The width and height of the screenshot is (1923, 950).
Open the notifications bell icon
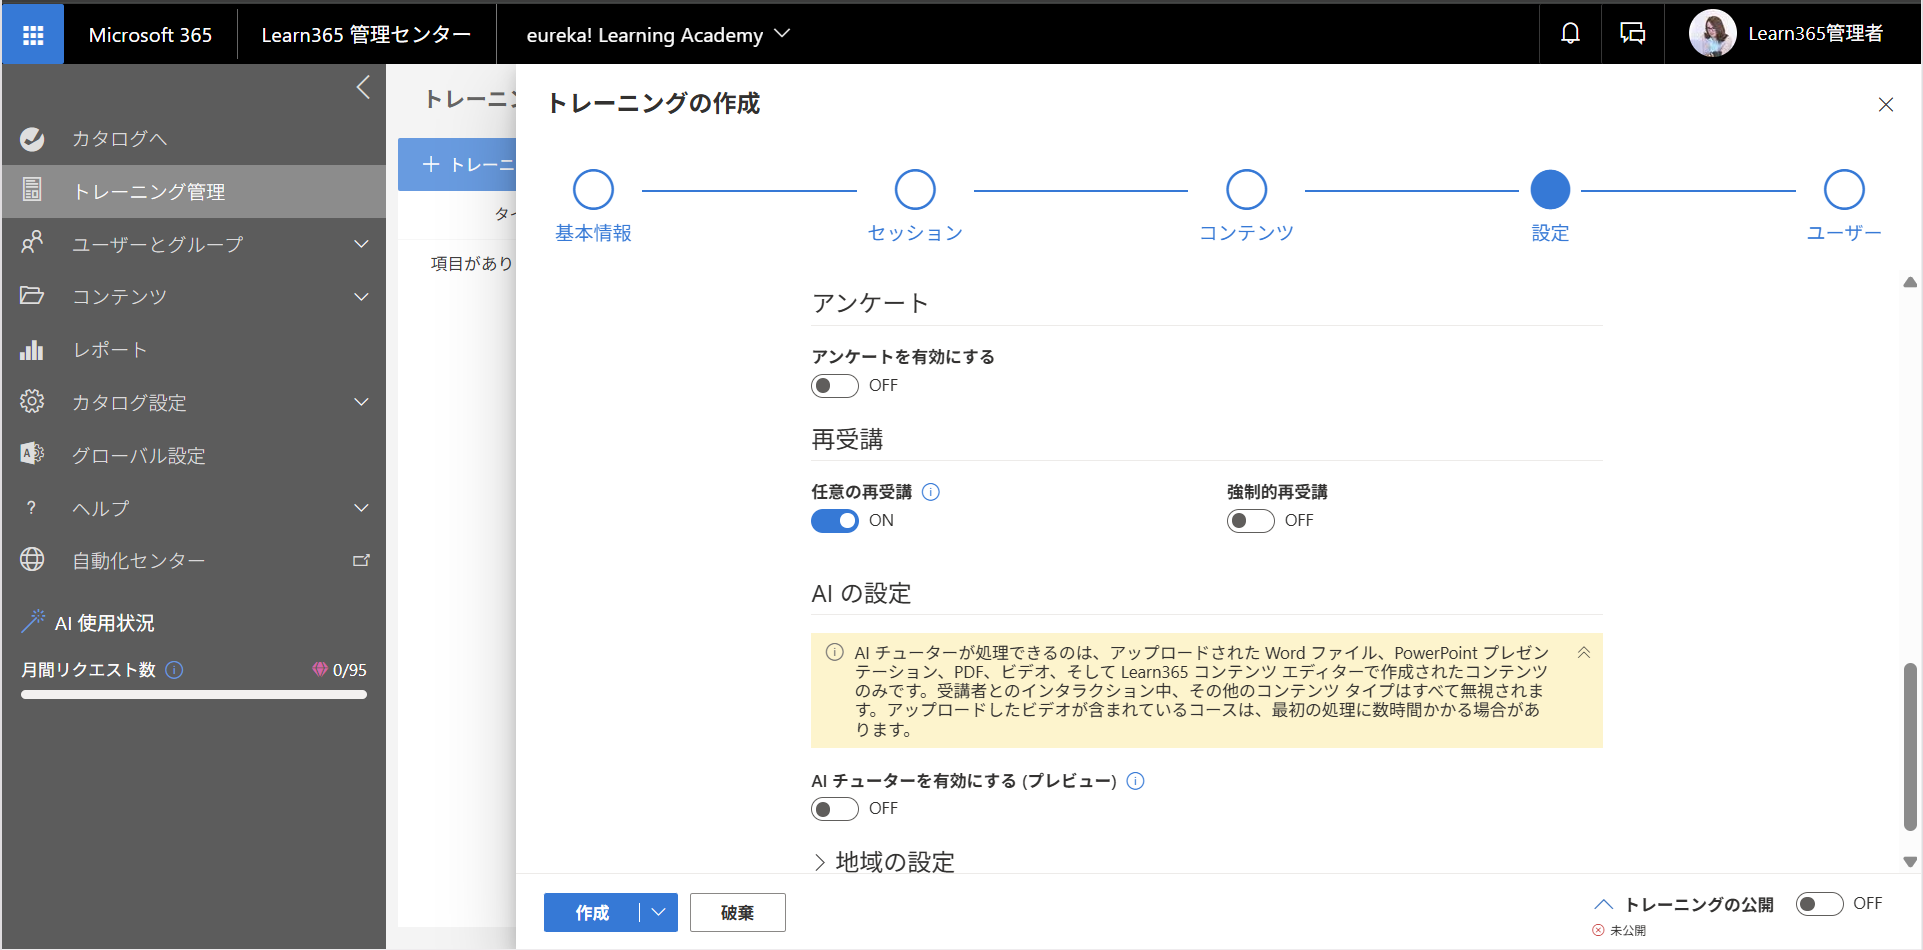(1570, 34)
